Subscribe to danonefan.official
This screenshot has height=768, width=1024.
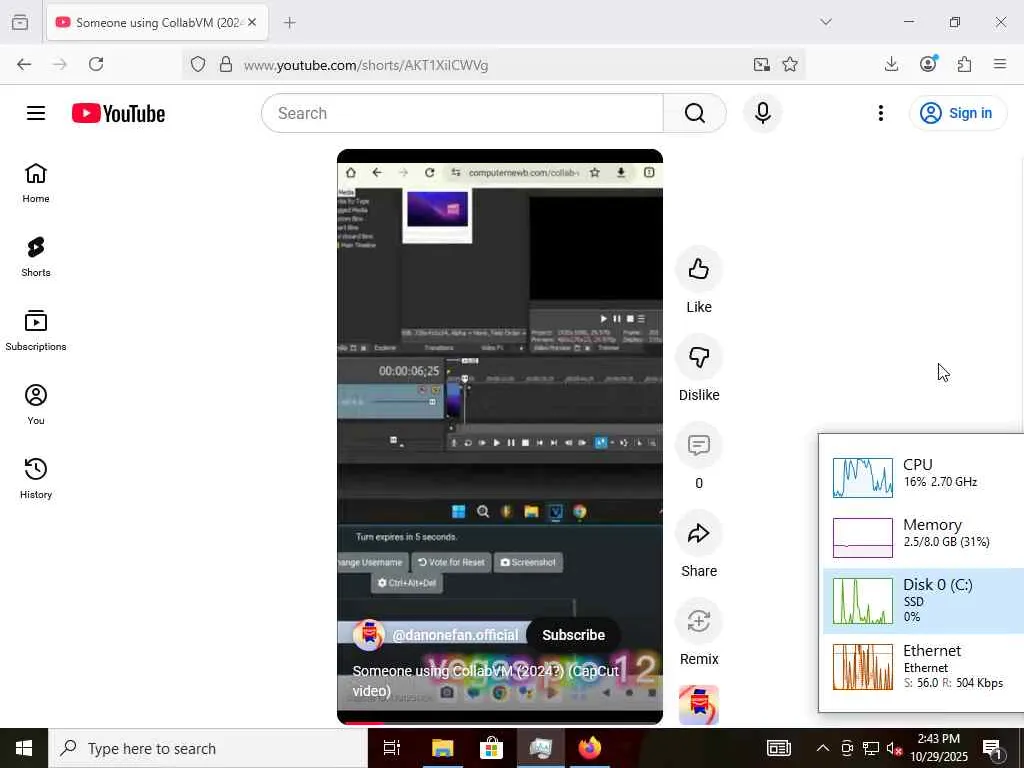pos(573,635)
